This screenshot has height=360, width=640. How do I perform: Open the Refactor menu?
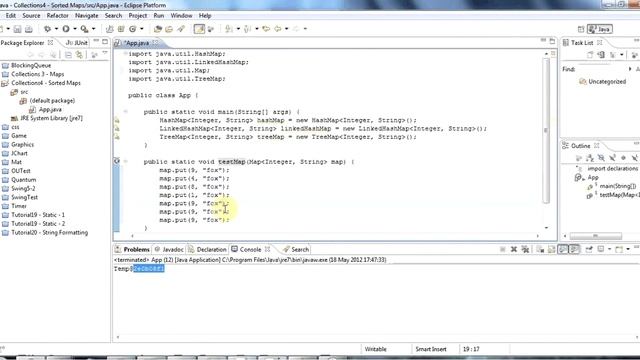coord(58,16)
